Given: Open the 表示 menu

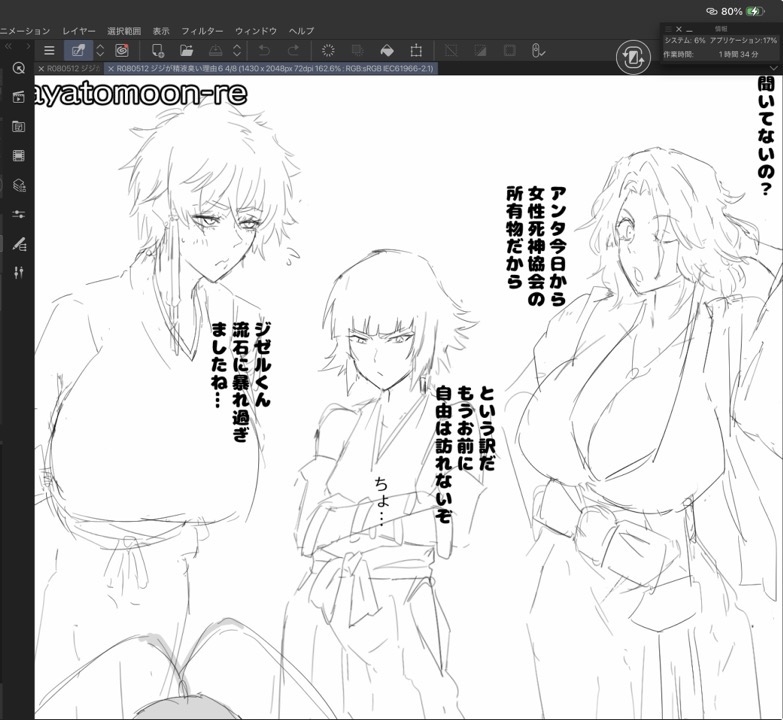Looking at the screenshot, I should [x=161, y=31].
